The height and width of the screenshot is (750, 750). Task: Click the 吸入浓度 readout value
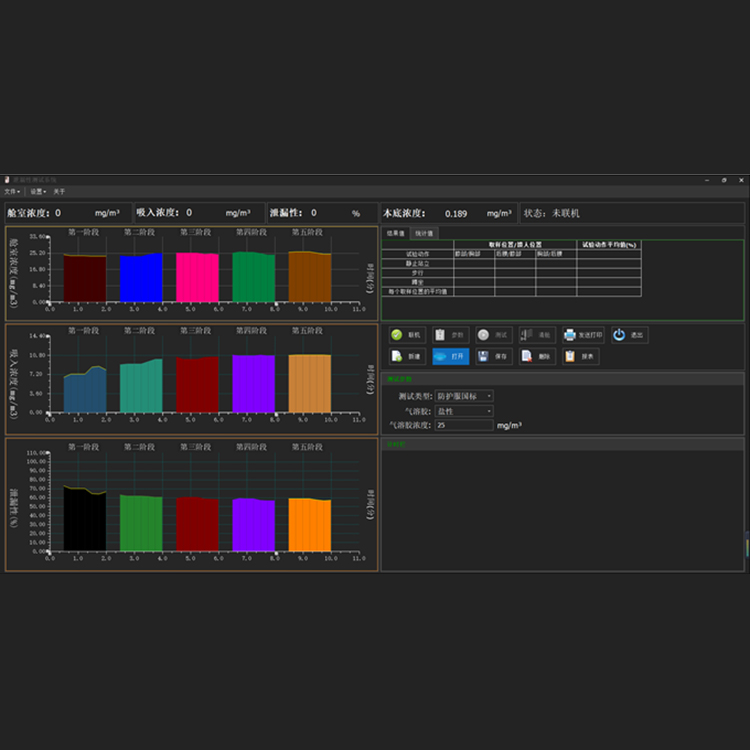click(189, 213)
